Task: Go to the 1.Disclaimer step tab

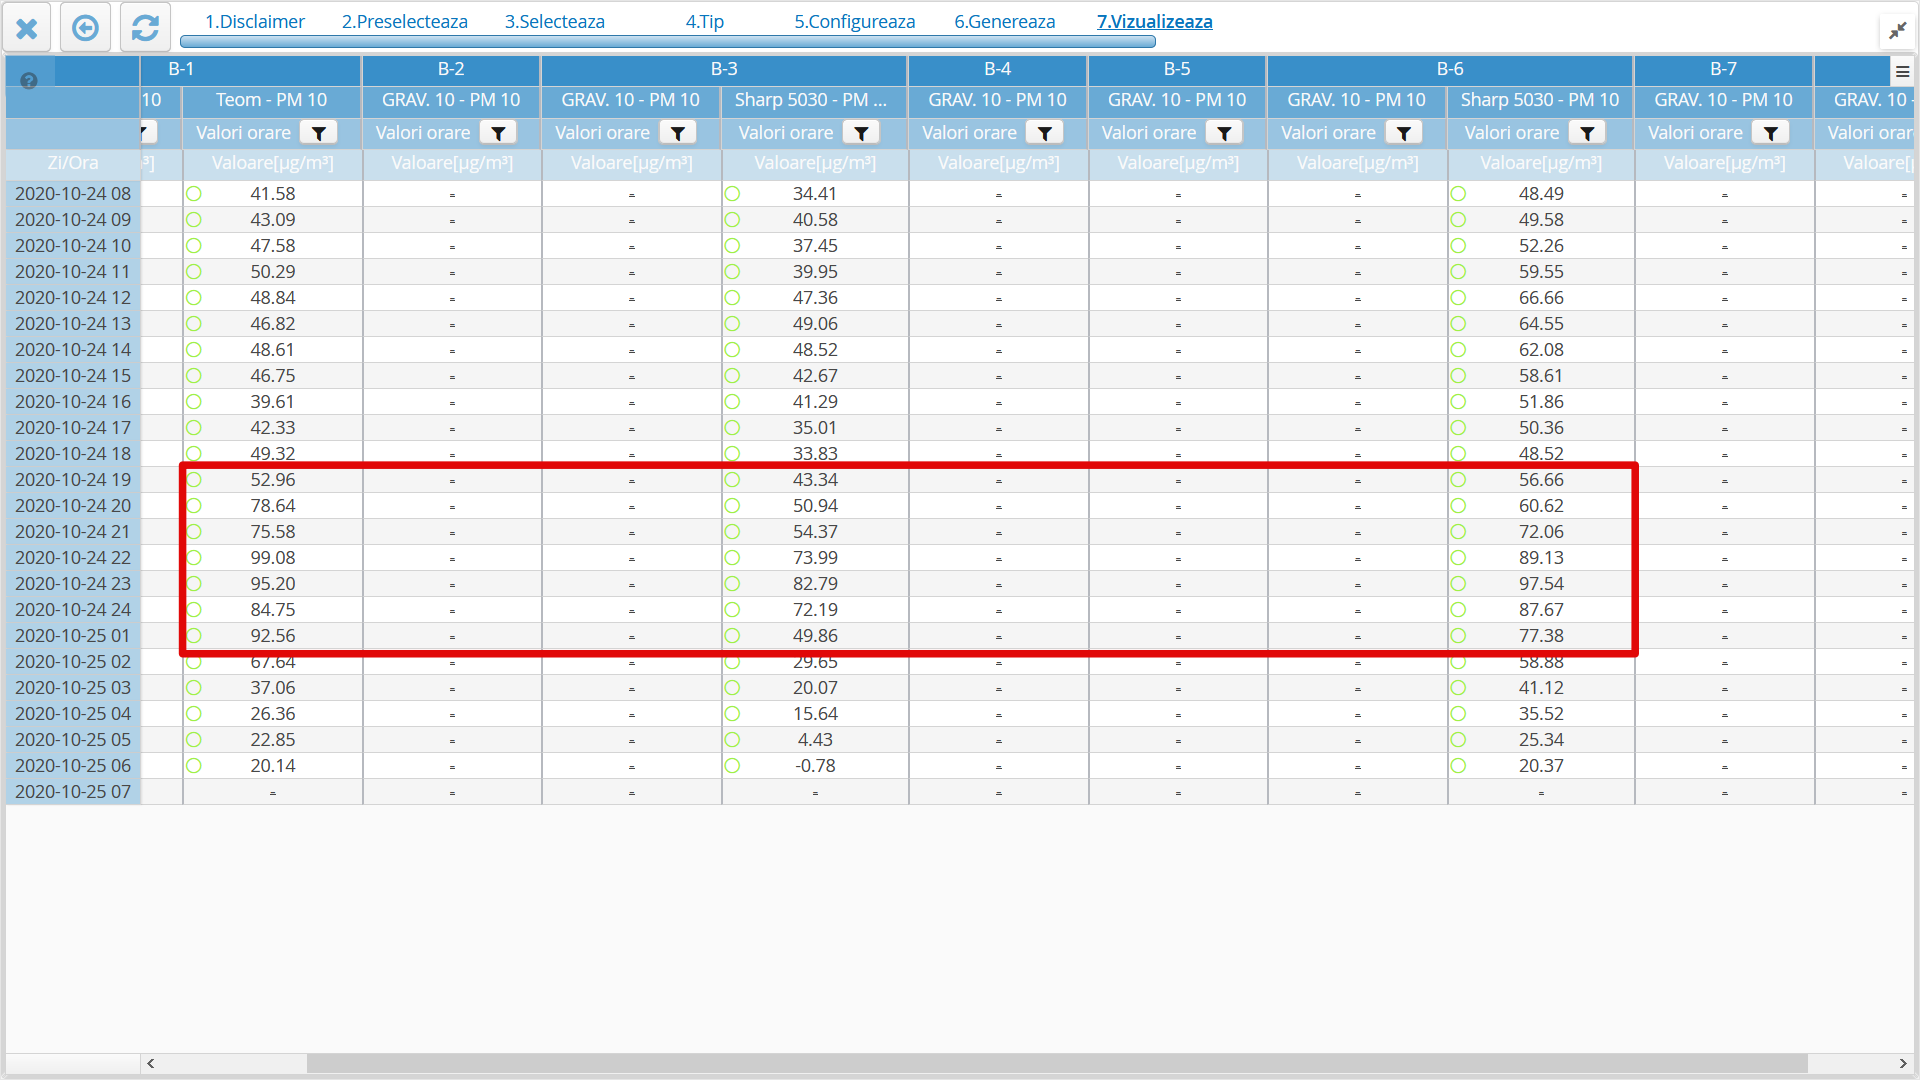Action: [x=255, y=21]
